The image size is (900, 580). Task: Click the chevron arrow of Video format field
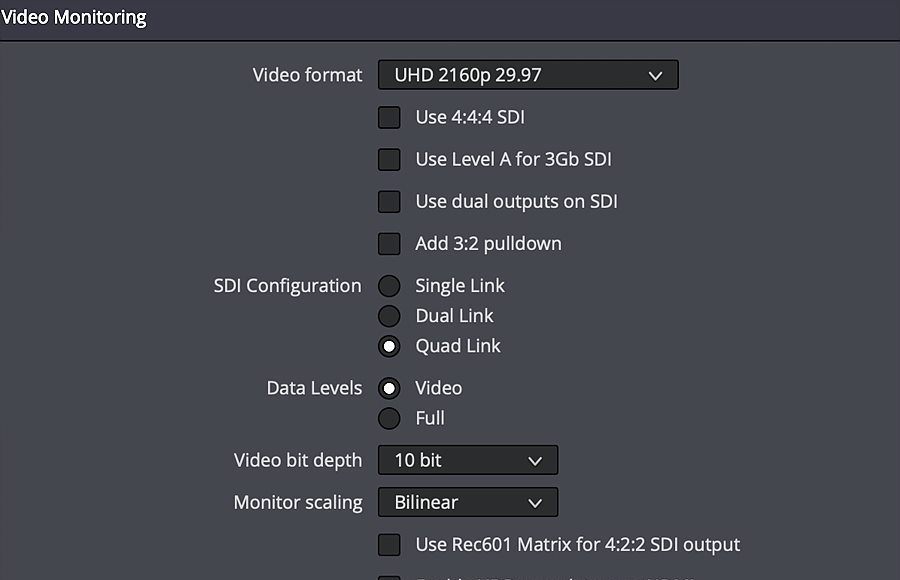[x=655, y=75]
